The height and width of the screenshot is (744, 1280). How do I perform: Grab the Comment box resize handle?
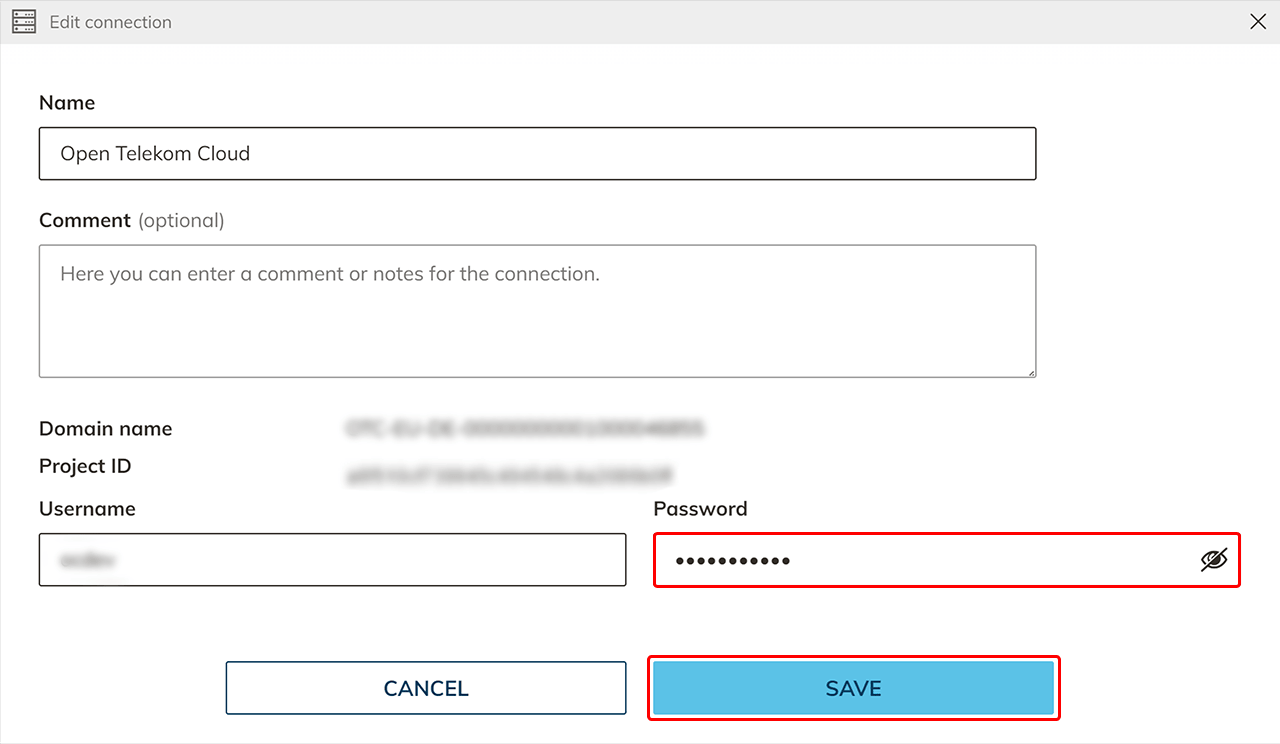point(1031,372)
